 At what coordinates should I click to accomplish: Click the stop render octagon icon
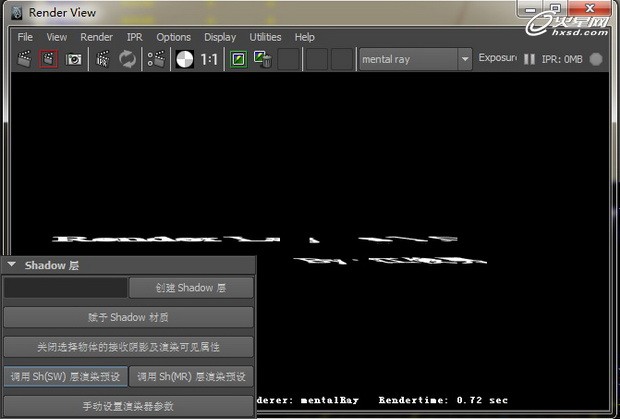pos(596,59)
